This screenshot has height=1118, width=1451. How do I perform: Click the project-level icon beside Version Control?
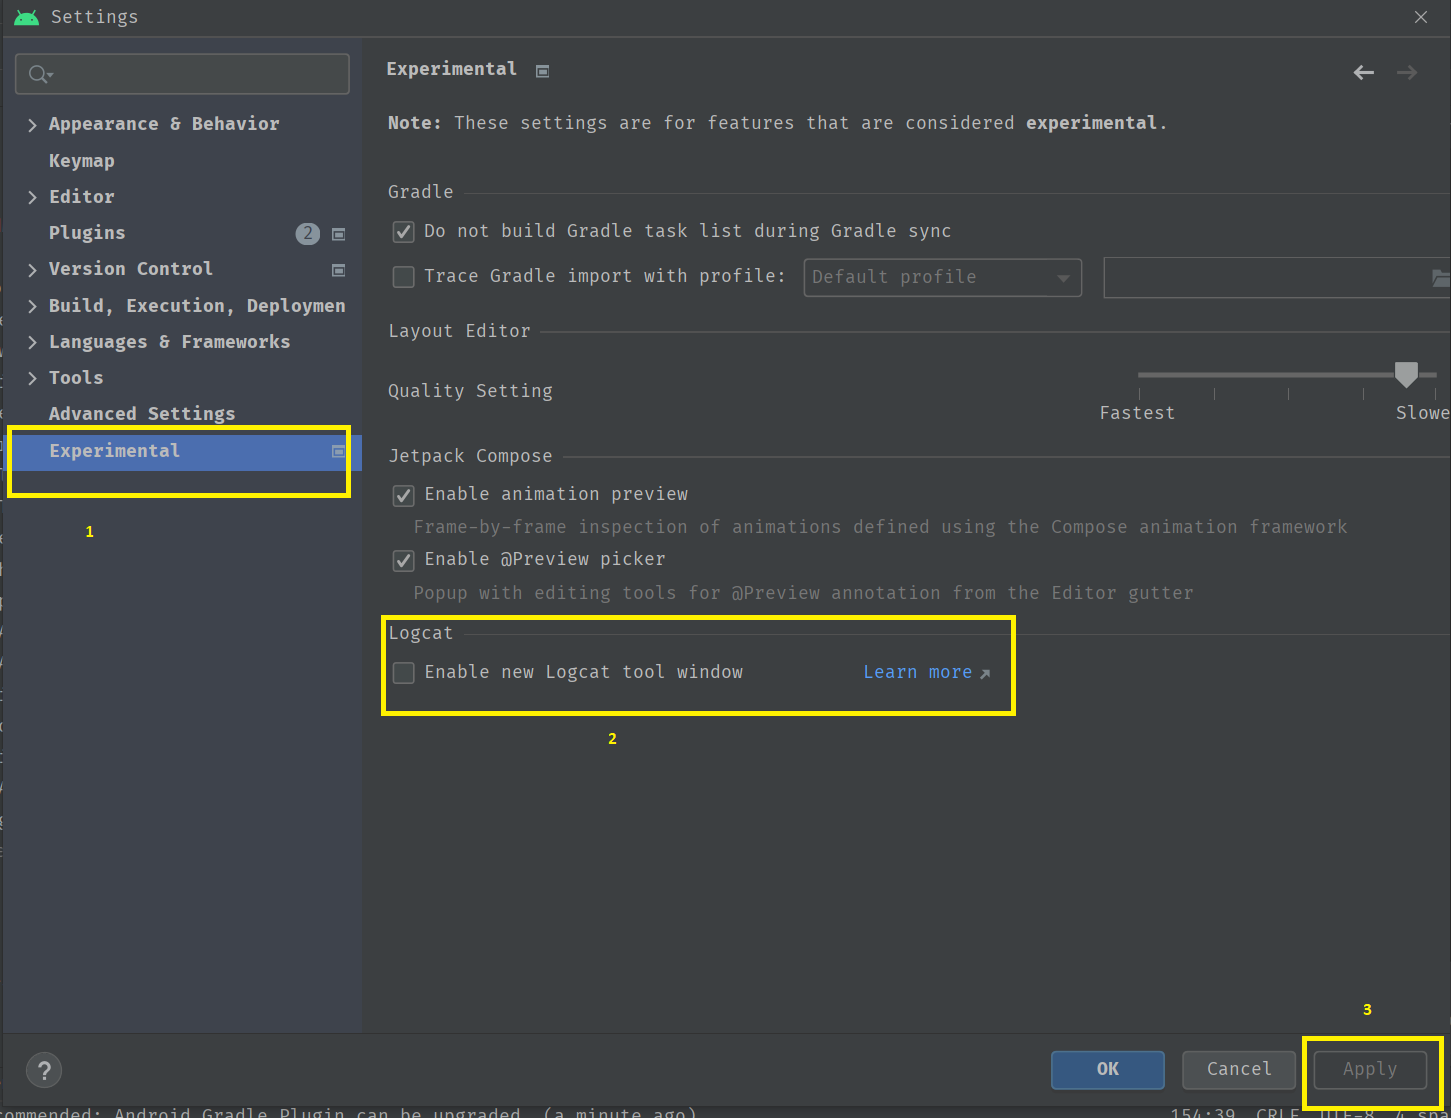point(339,270)
